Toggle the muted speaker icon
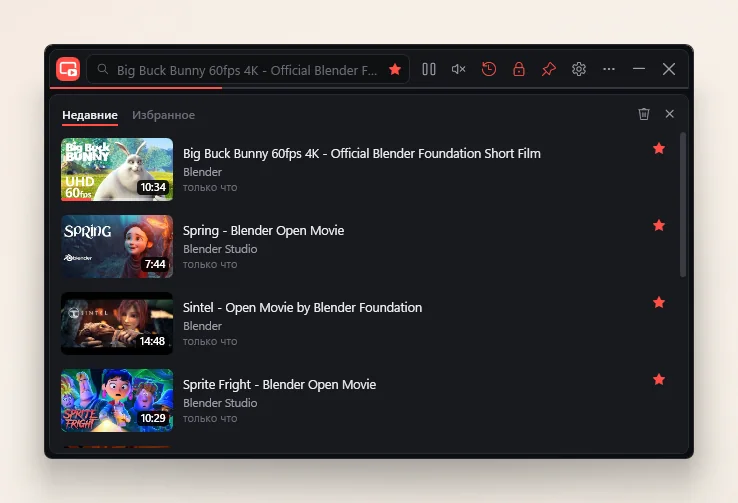This screenshot has width=738, height=503. [458, 69]
